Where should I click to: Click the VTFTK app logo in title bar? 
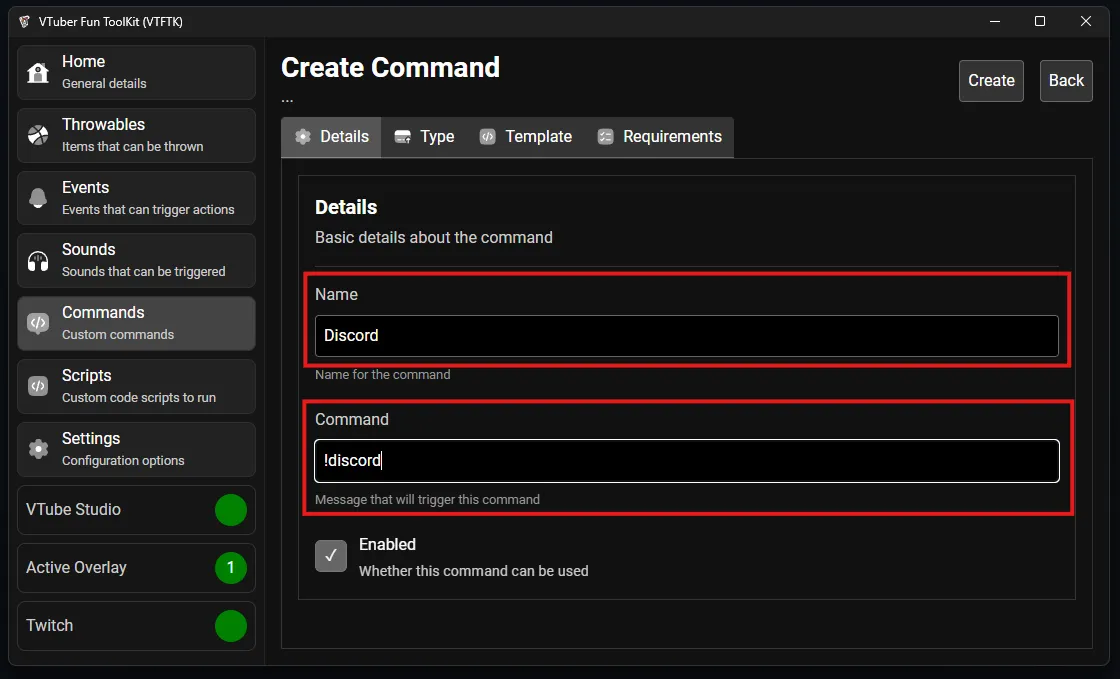click(24, 21)
